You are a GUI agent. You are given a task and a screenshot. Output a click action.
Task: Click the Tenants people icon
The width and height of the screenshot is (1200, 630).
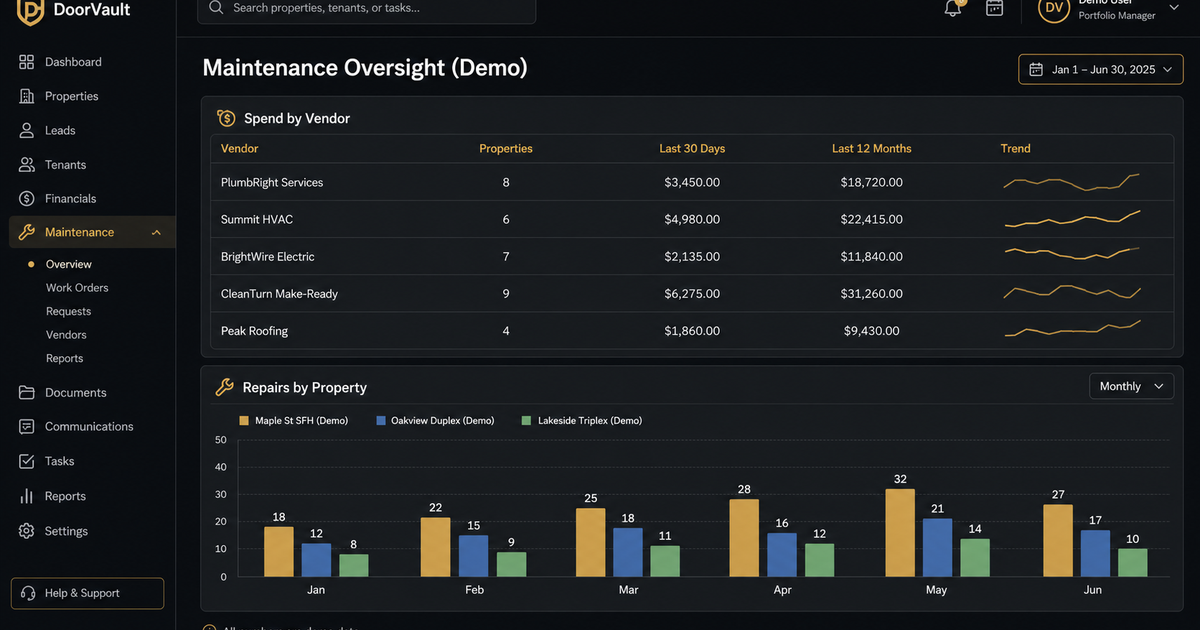tap(27, 164)
